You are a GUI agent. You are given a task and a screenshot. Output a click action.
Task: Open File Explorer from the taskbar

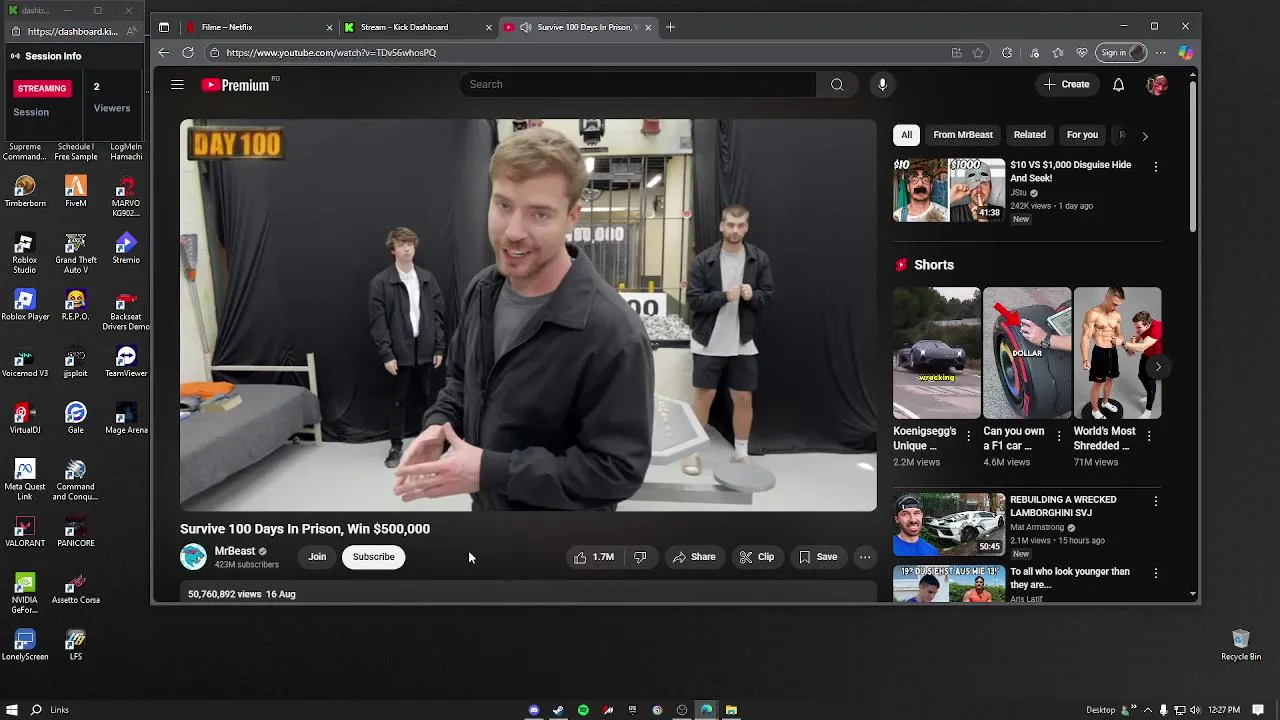[x=731, y=710]
